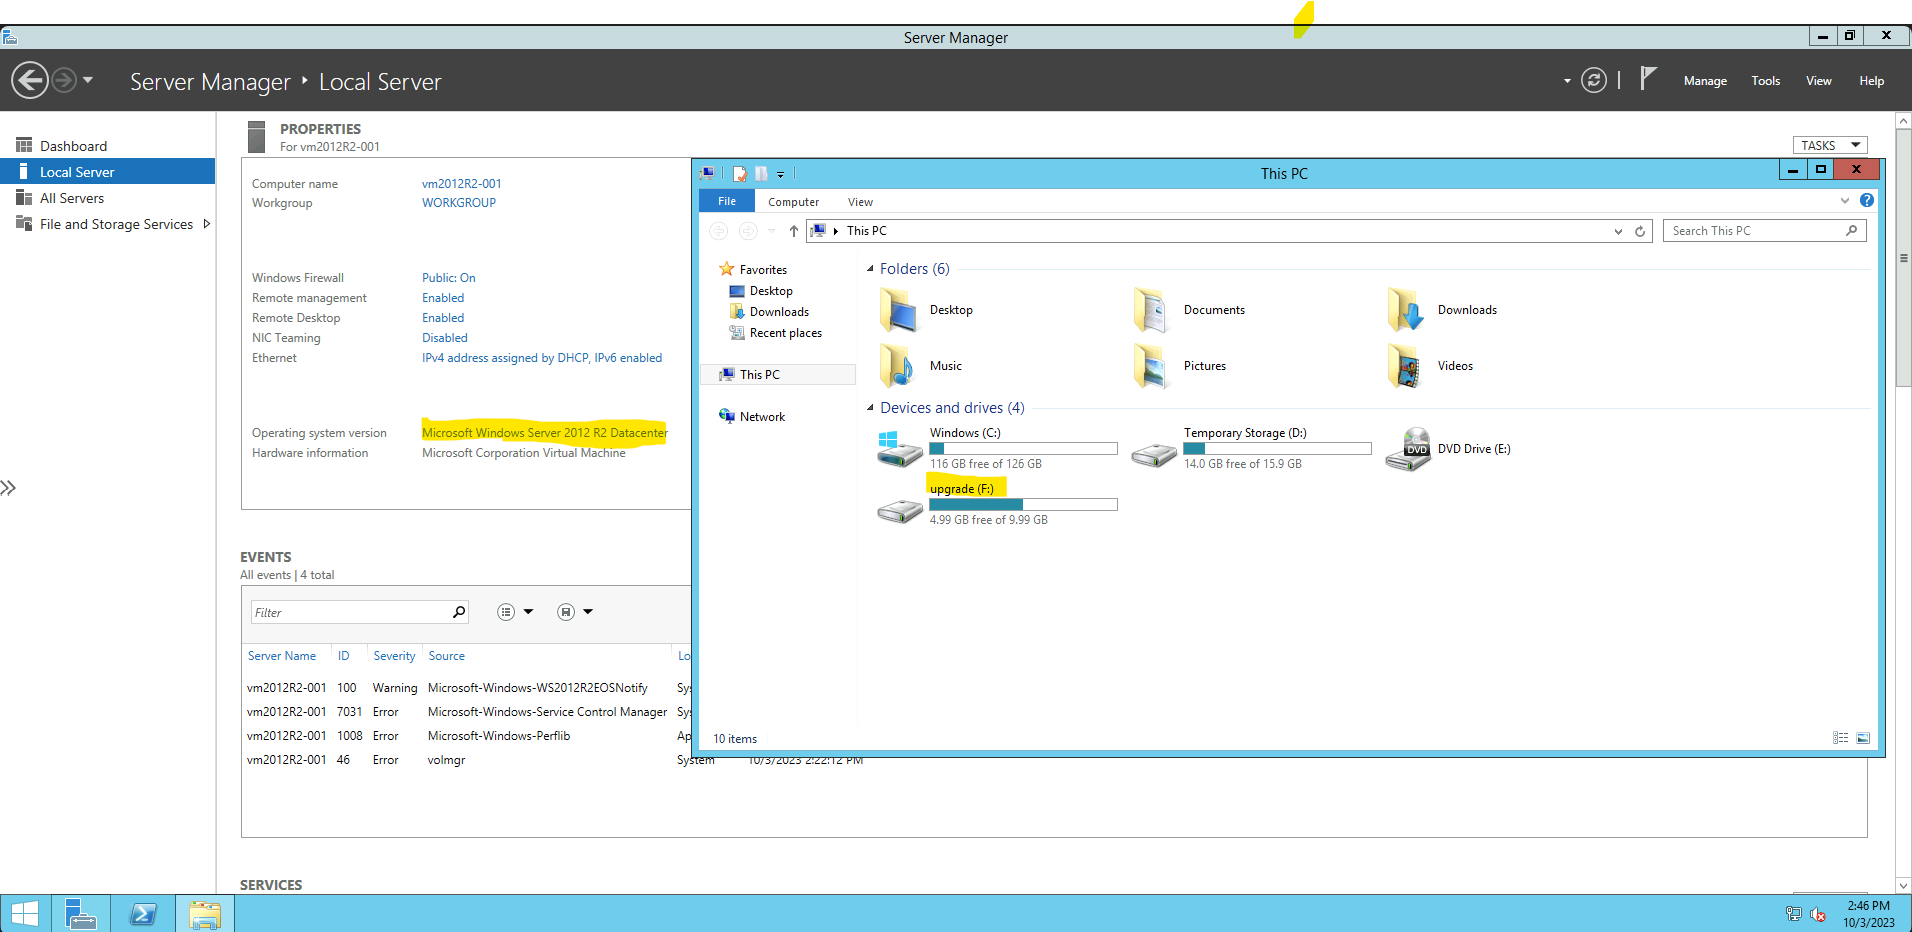This screenshot has height=932, width=1912.
Task: Open the View menu in Server Manager header
Action: (x=1819, y=81)
